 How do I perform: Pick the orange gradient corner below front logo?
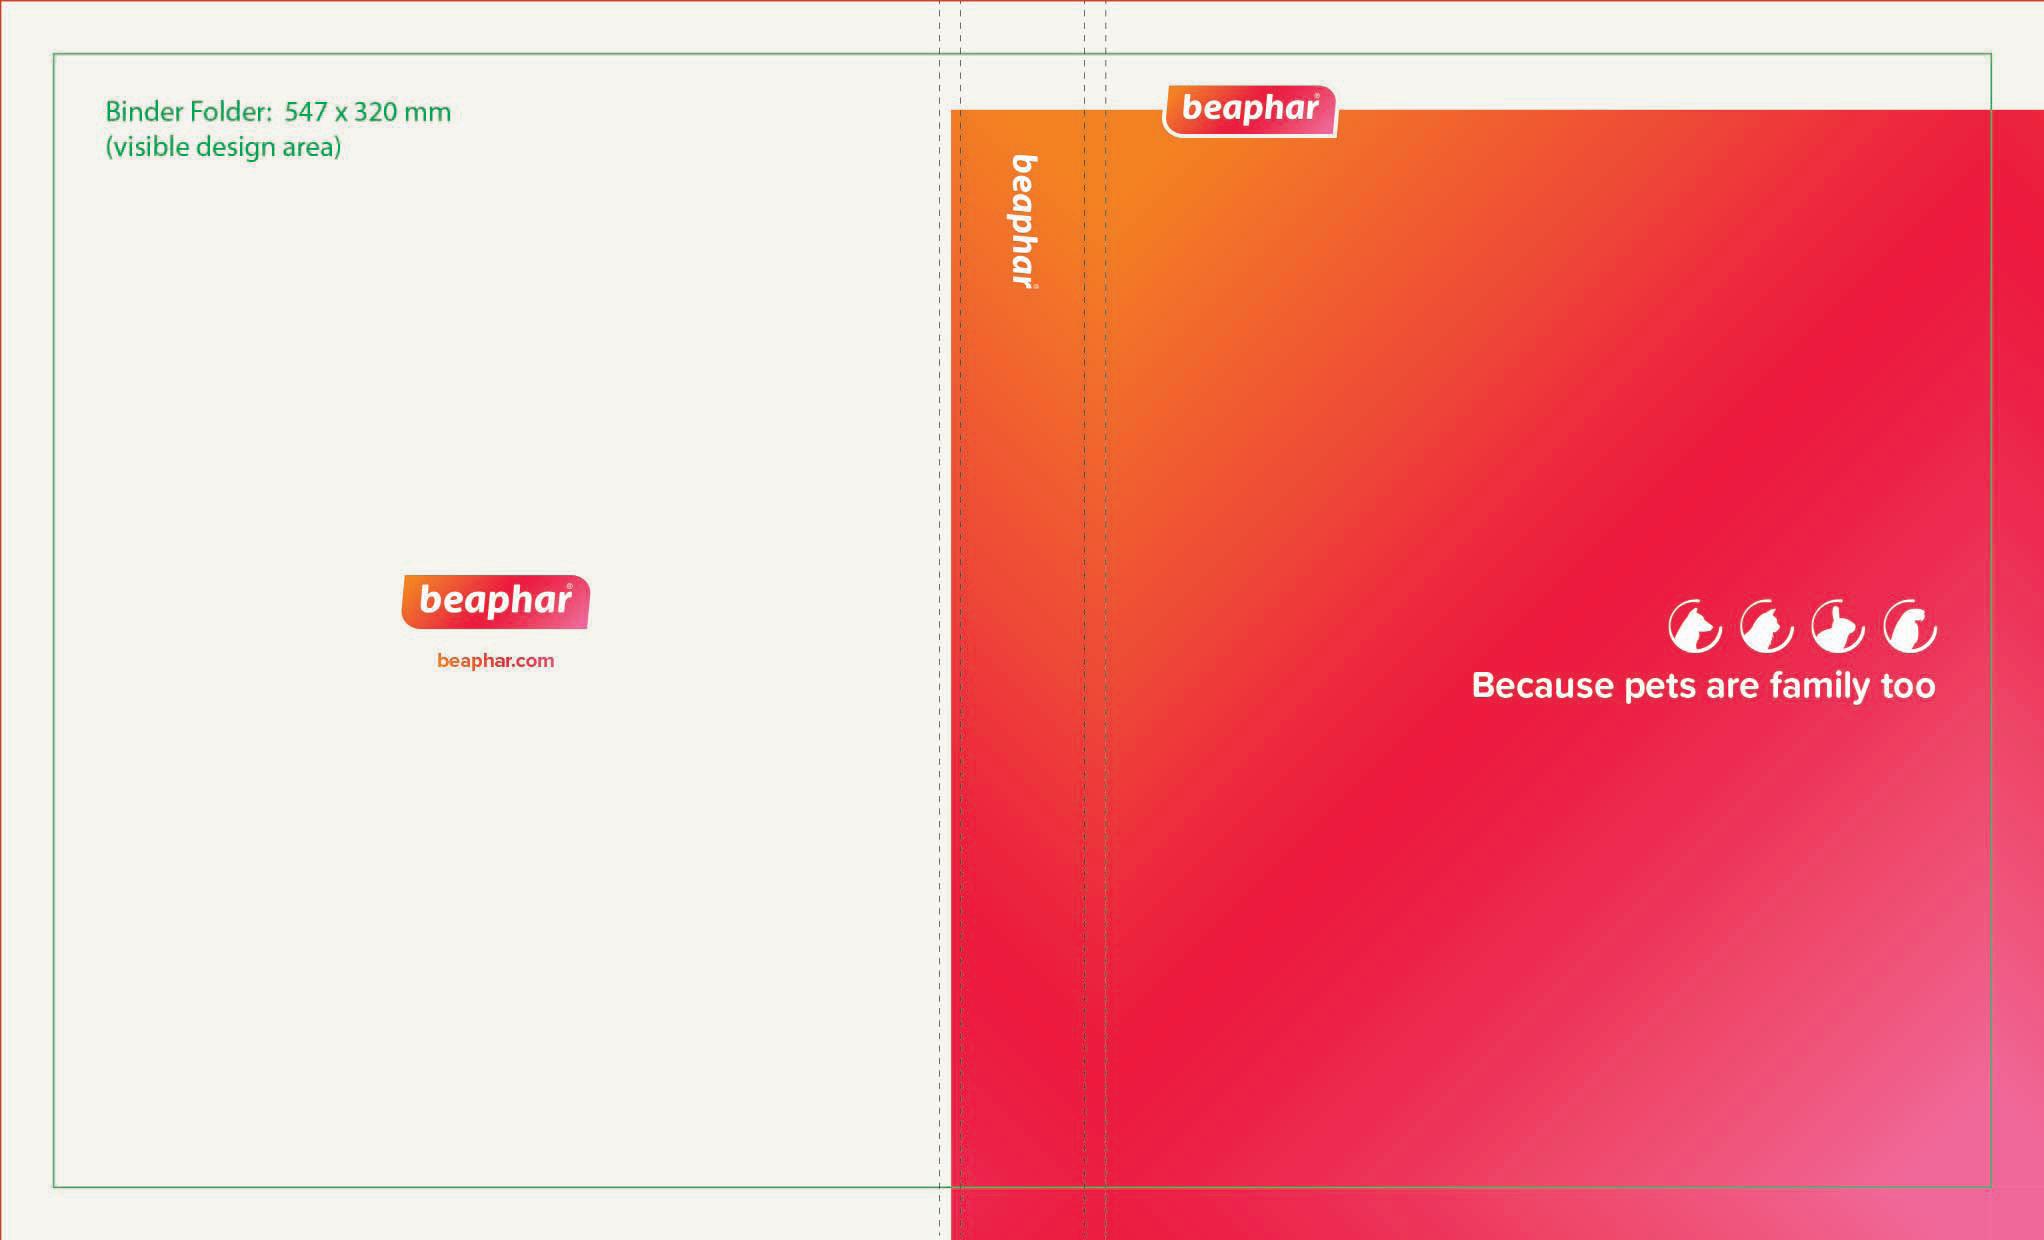1160,190
